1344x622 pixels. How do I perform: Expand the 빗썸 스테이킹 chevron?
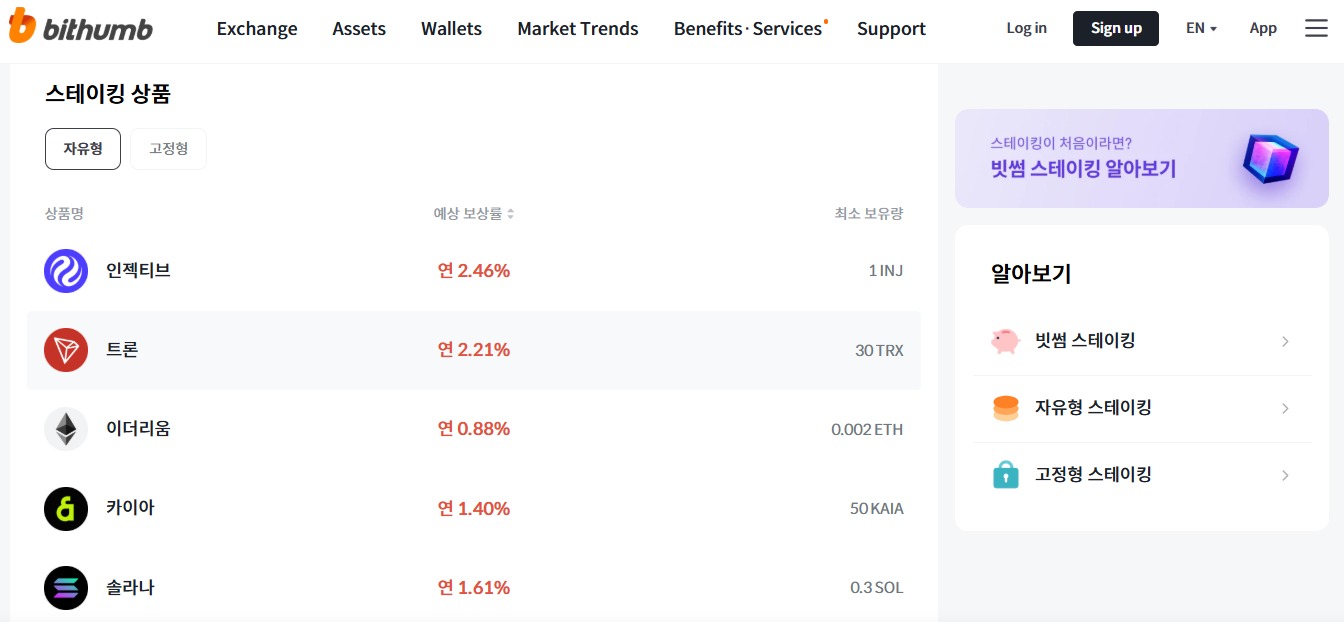point(1285,342)
